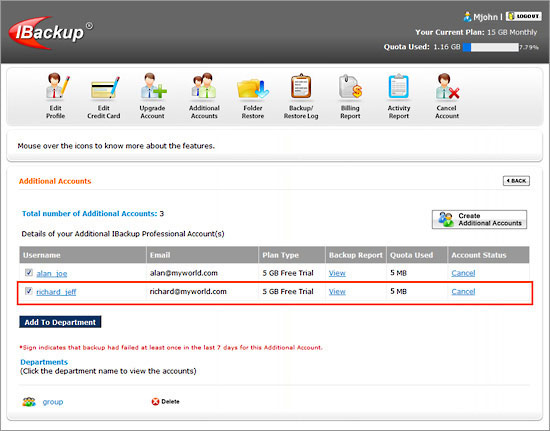The height and width of the screenshot is (431, 550).
Task: Click the Additional Accounts orange heading
Action: point(55,181)
